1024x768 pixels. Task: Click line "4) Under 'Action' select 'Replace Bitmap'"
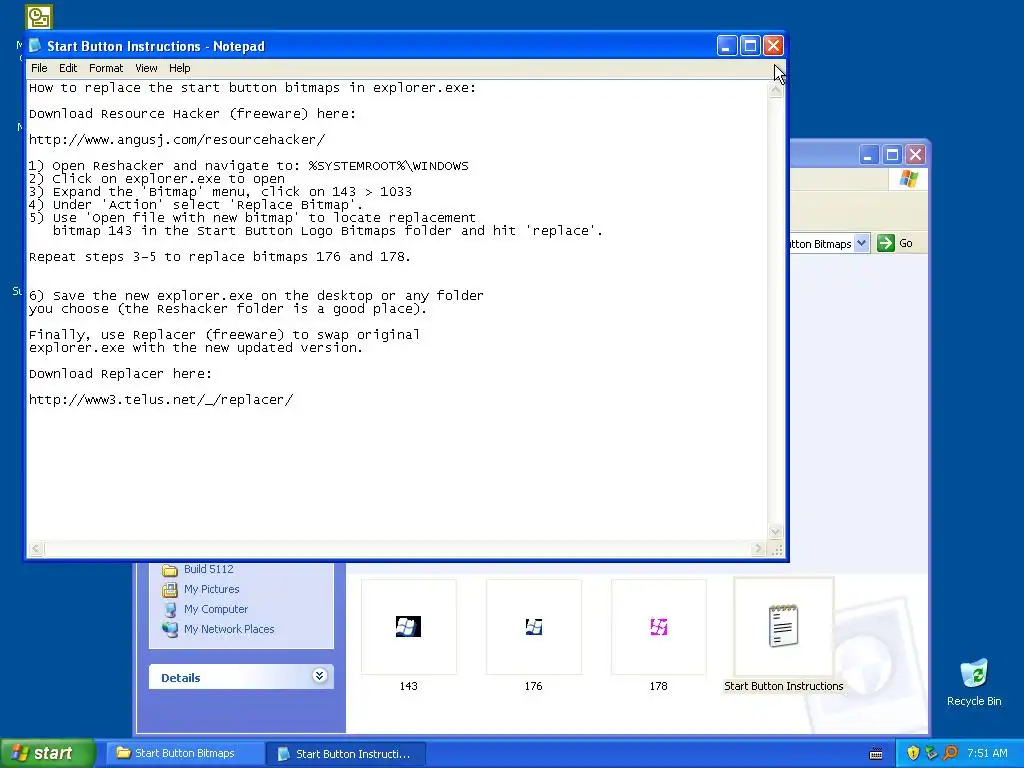(195, 205)
